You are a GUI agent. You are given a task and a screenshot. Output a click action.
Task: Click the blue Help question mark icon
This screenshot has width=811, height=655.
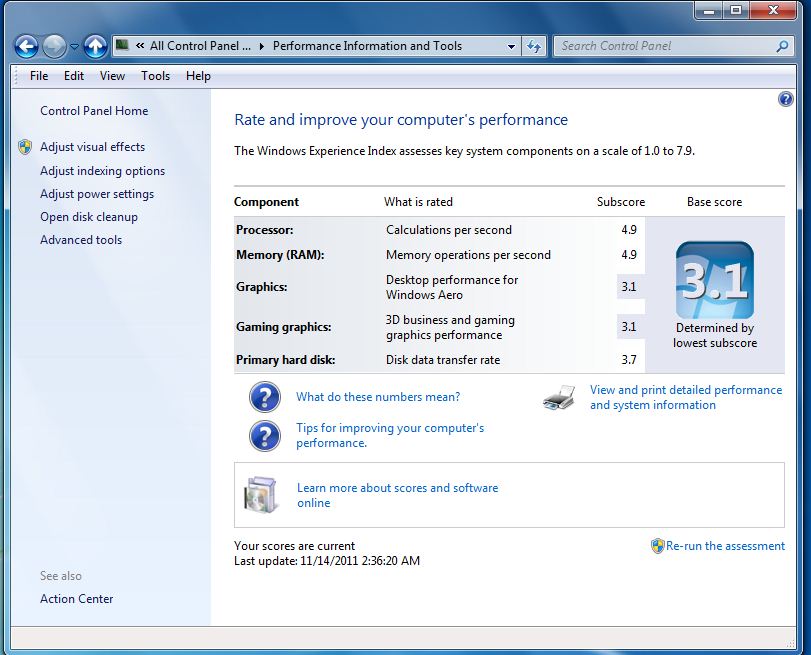coord(785,99)
